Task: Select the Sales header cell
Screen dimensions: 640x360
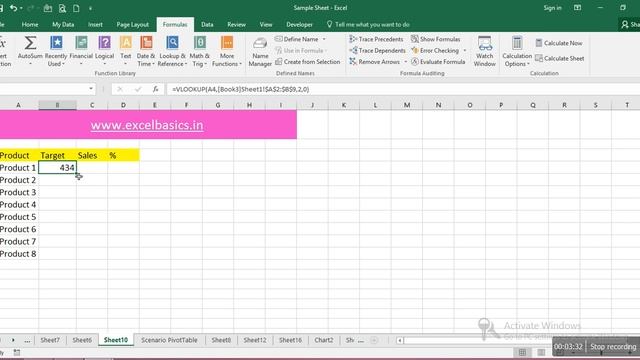Action: tap(92, 155)
